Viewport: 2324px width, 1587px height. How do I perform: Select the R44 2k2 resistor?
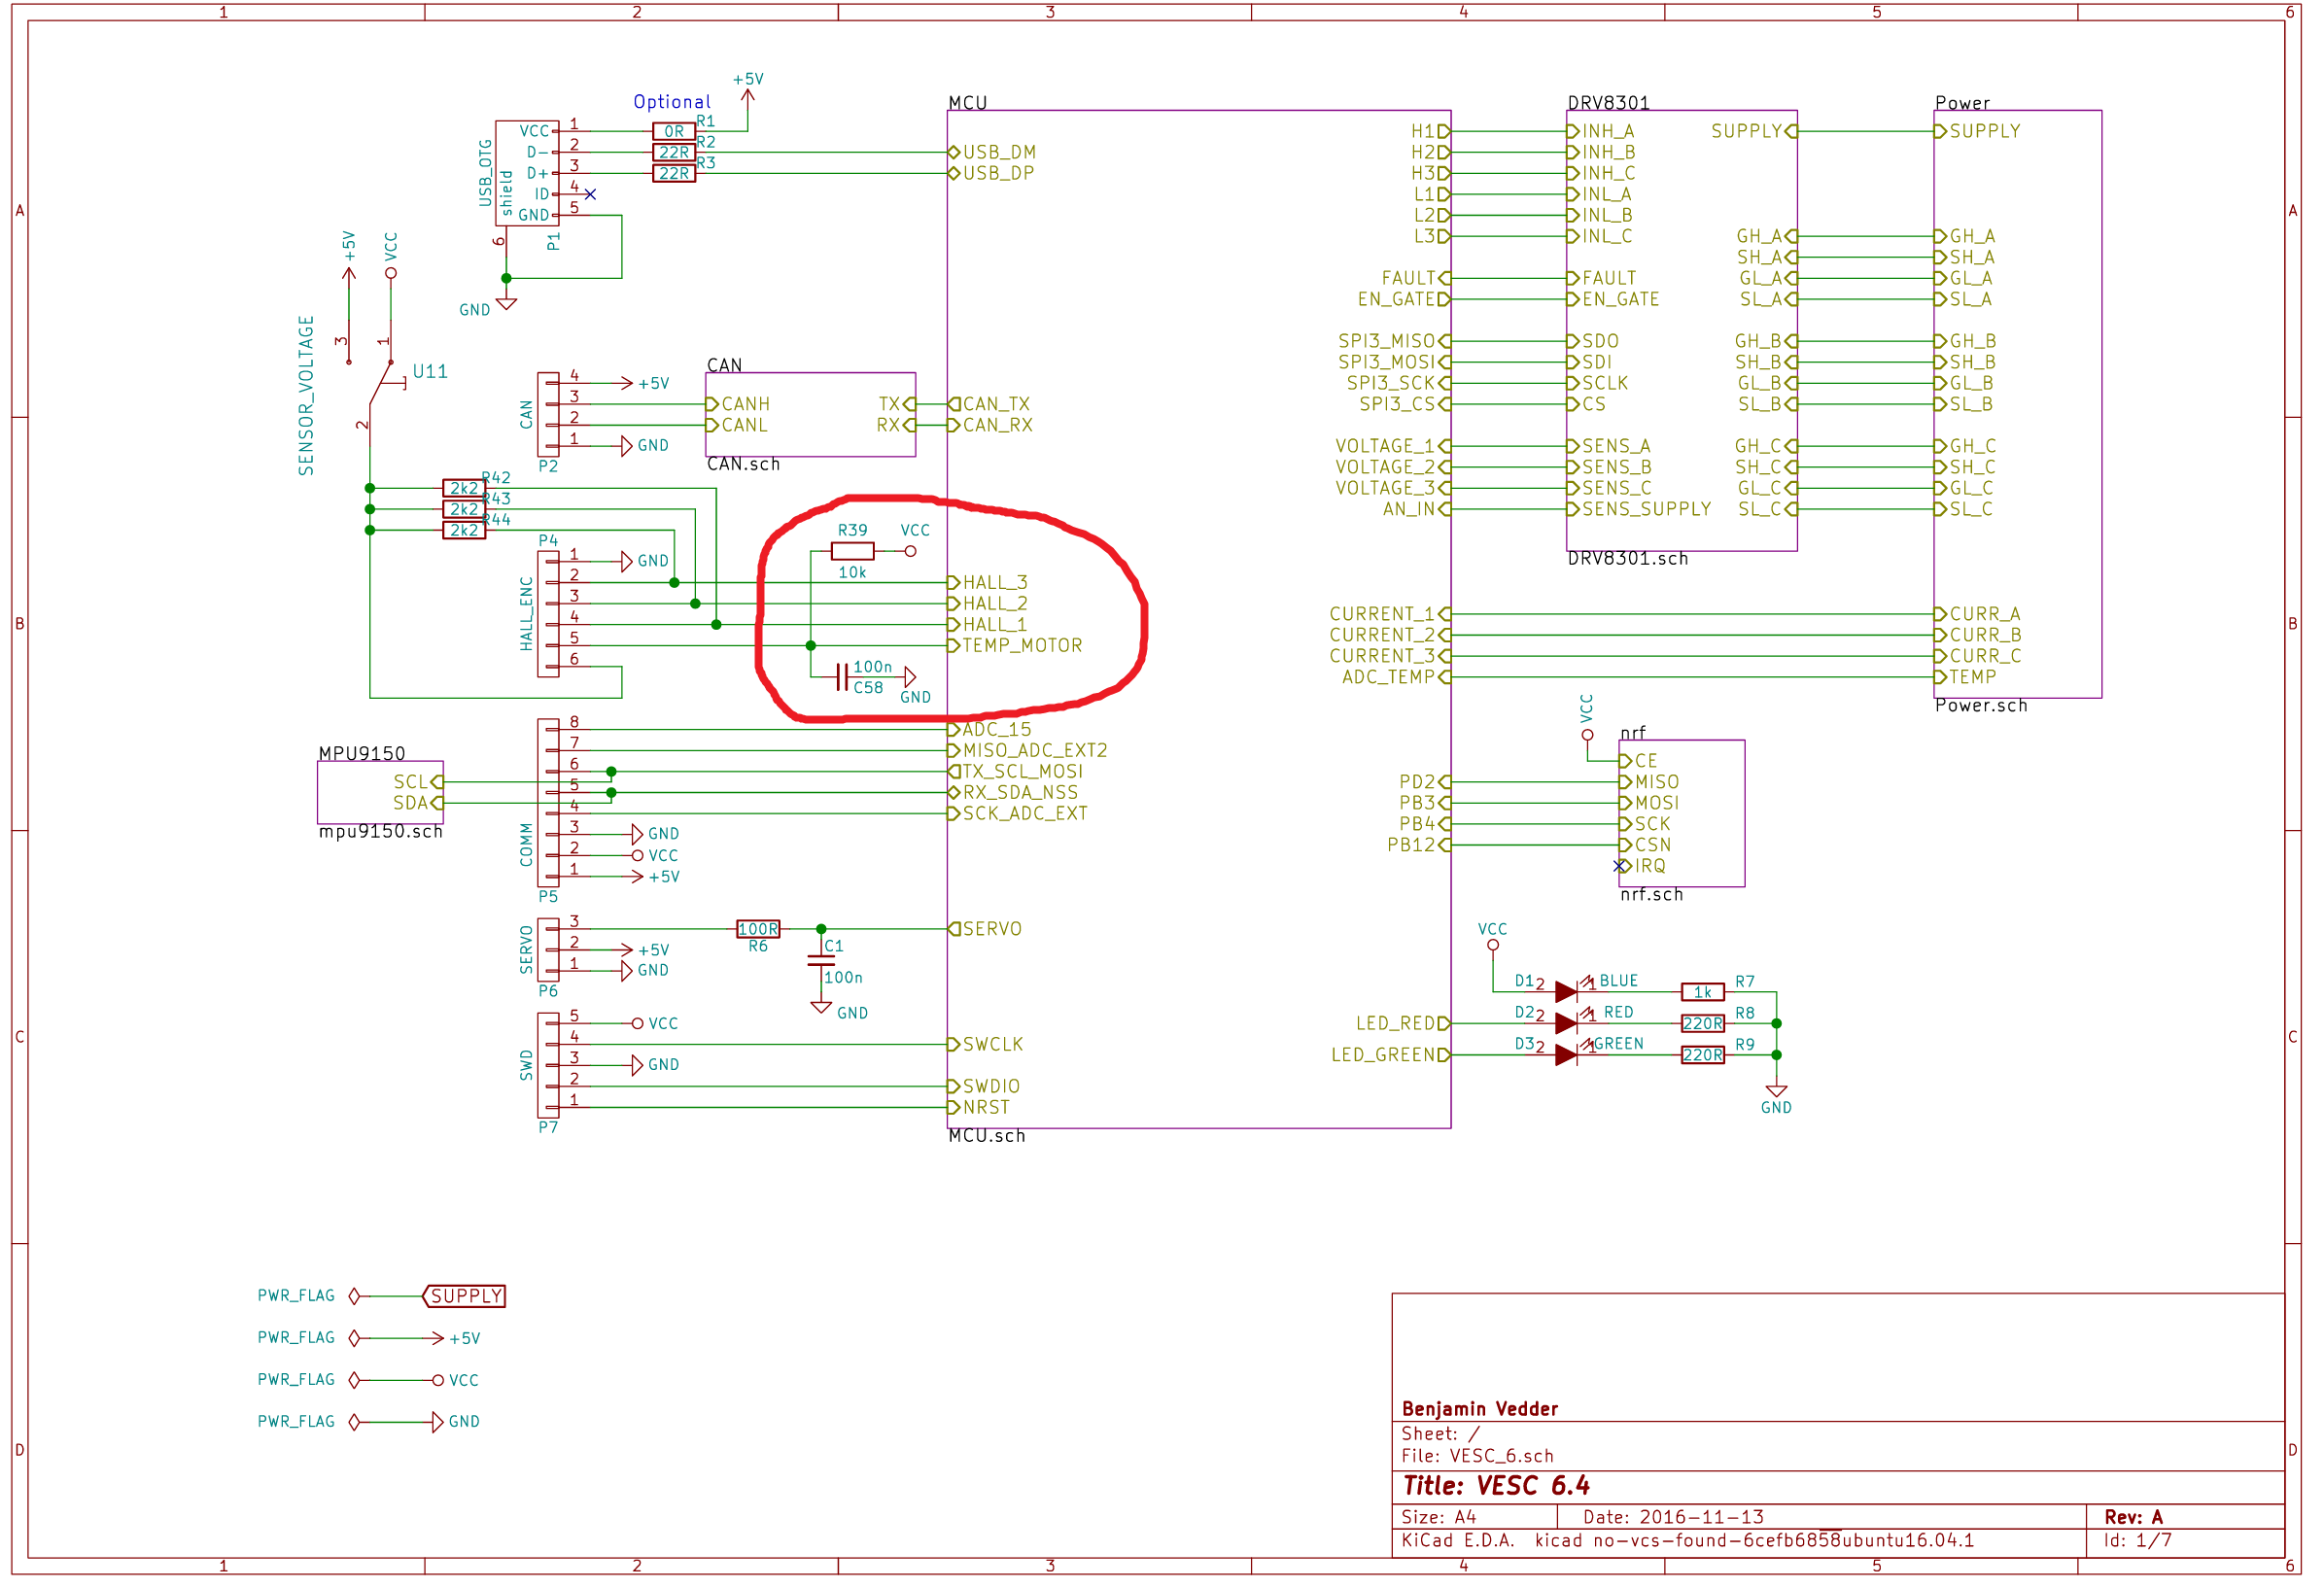(464, 530)
